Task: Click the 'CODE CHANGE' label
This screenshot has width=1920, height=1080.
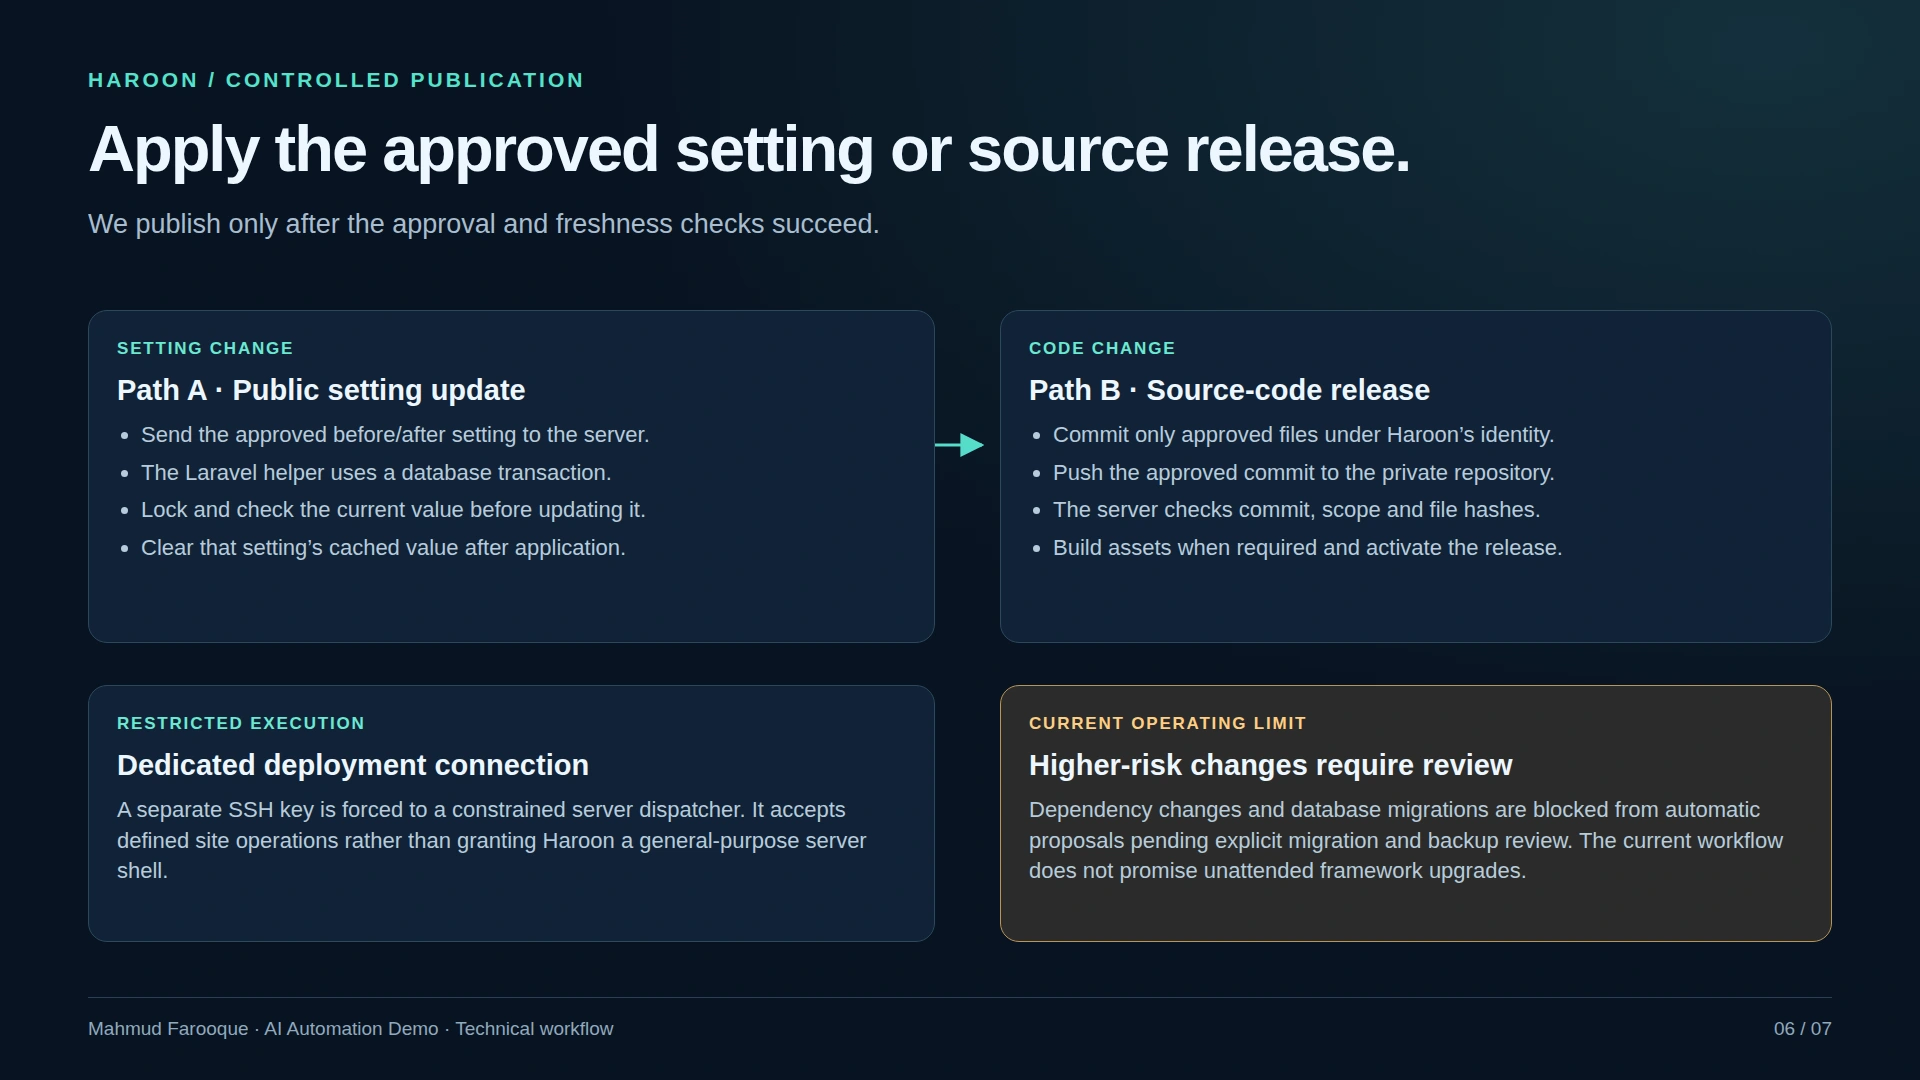Action: click(x=1102, y=348)
